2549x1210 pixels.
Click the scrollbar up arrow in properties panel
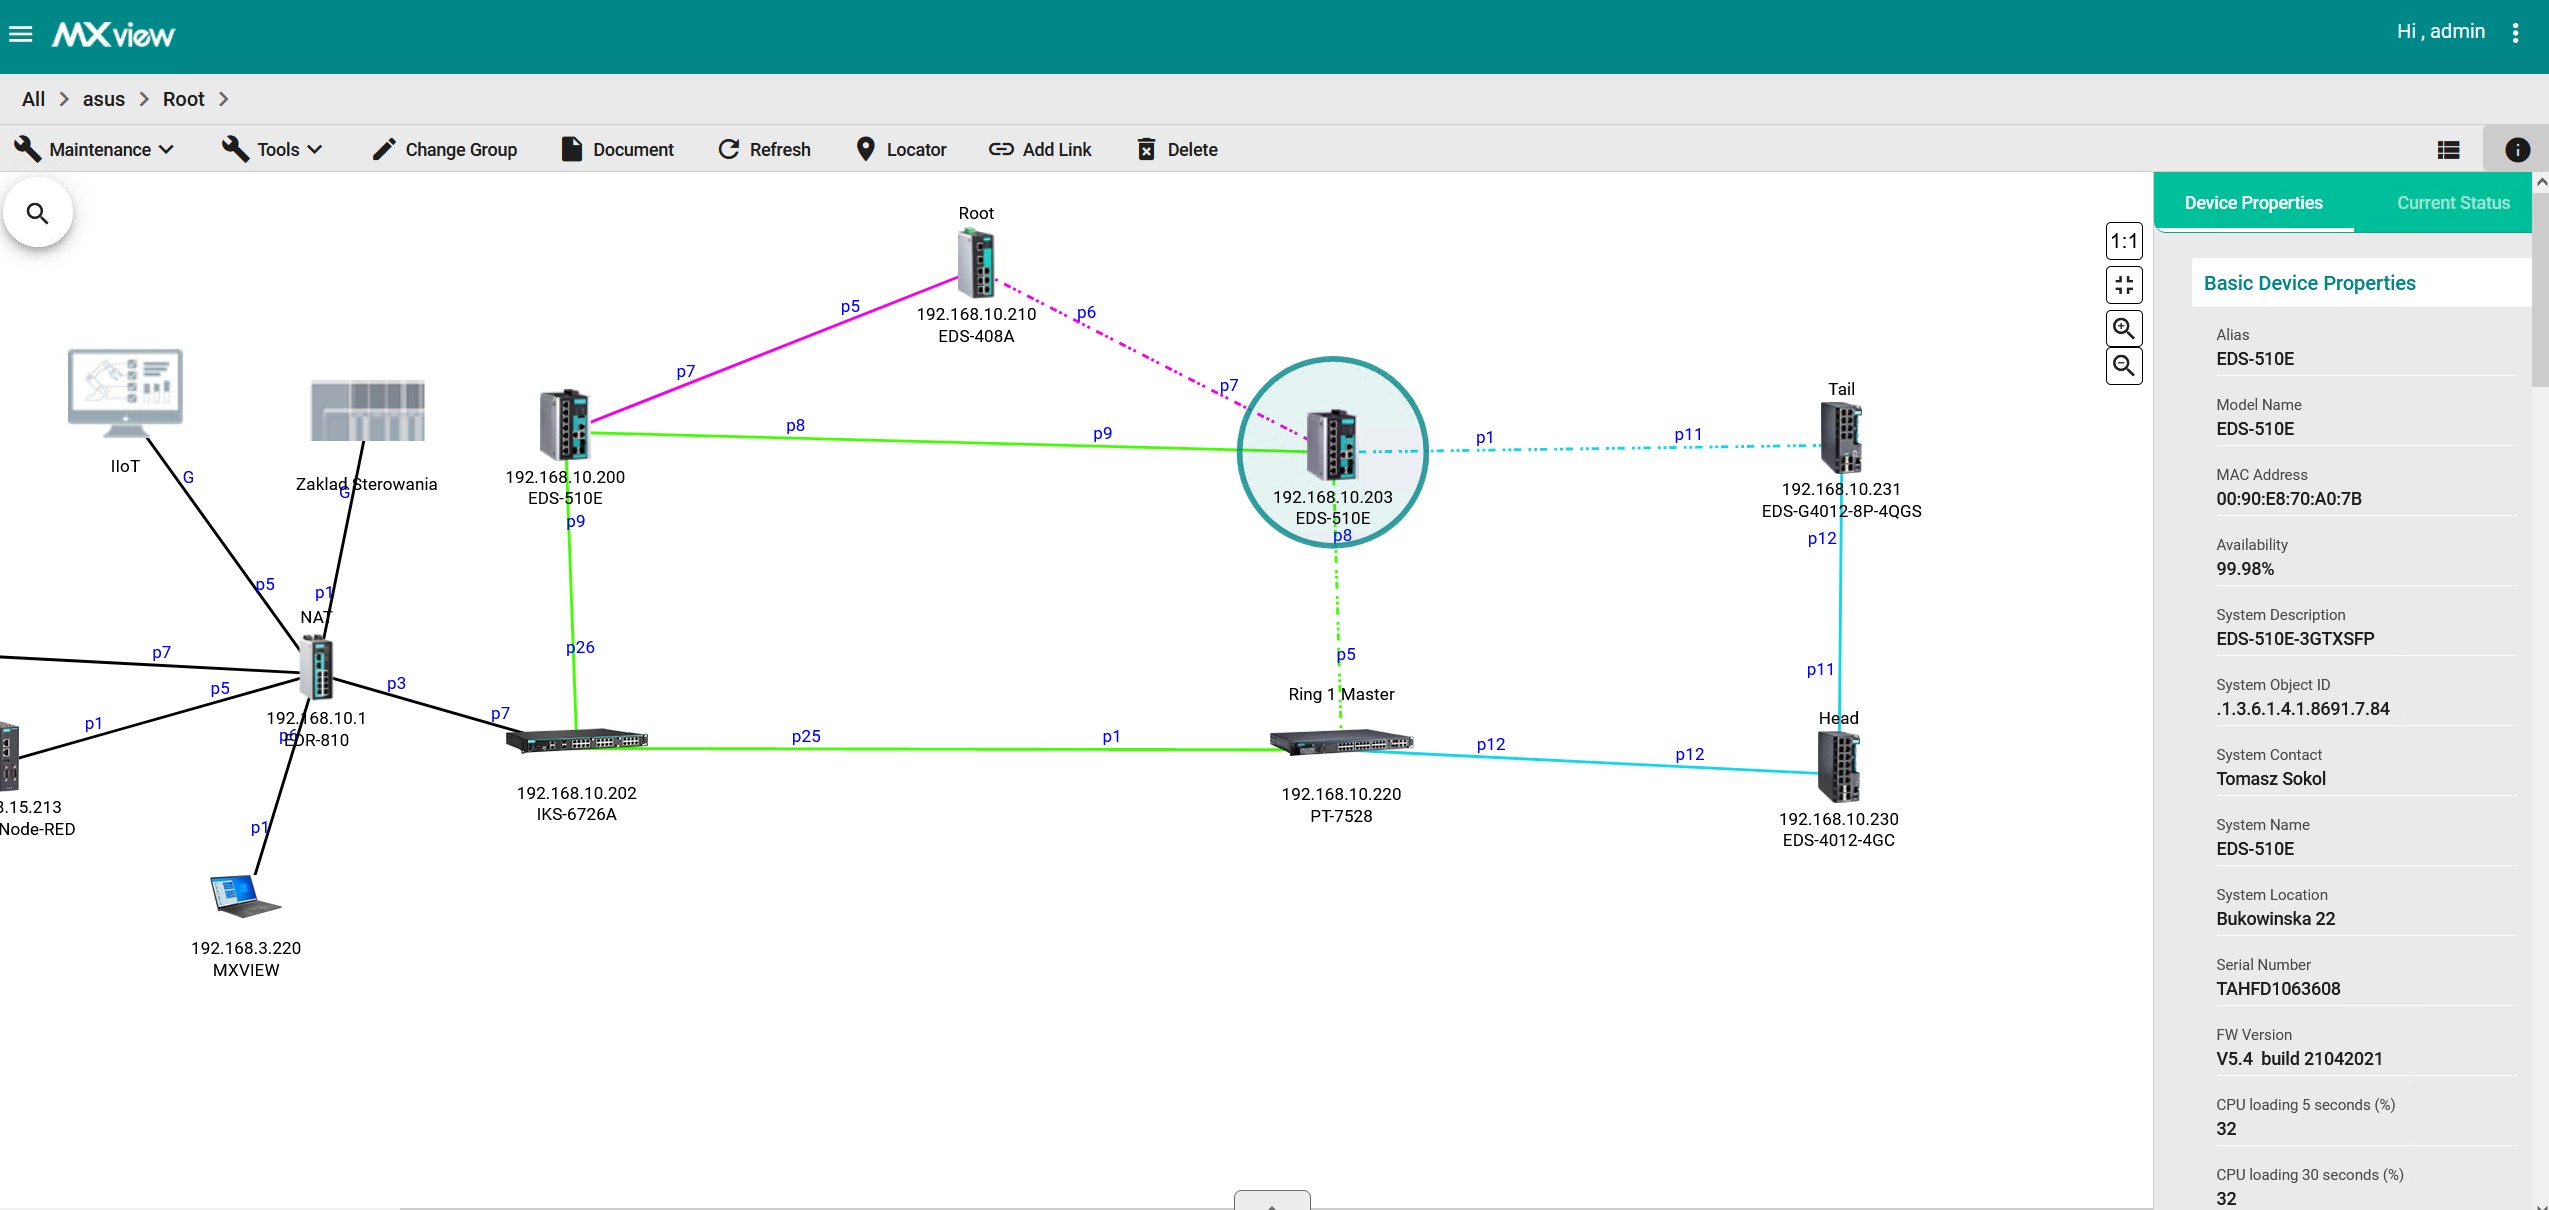tap(2540, 182)
